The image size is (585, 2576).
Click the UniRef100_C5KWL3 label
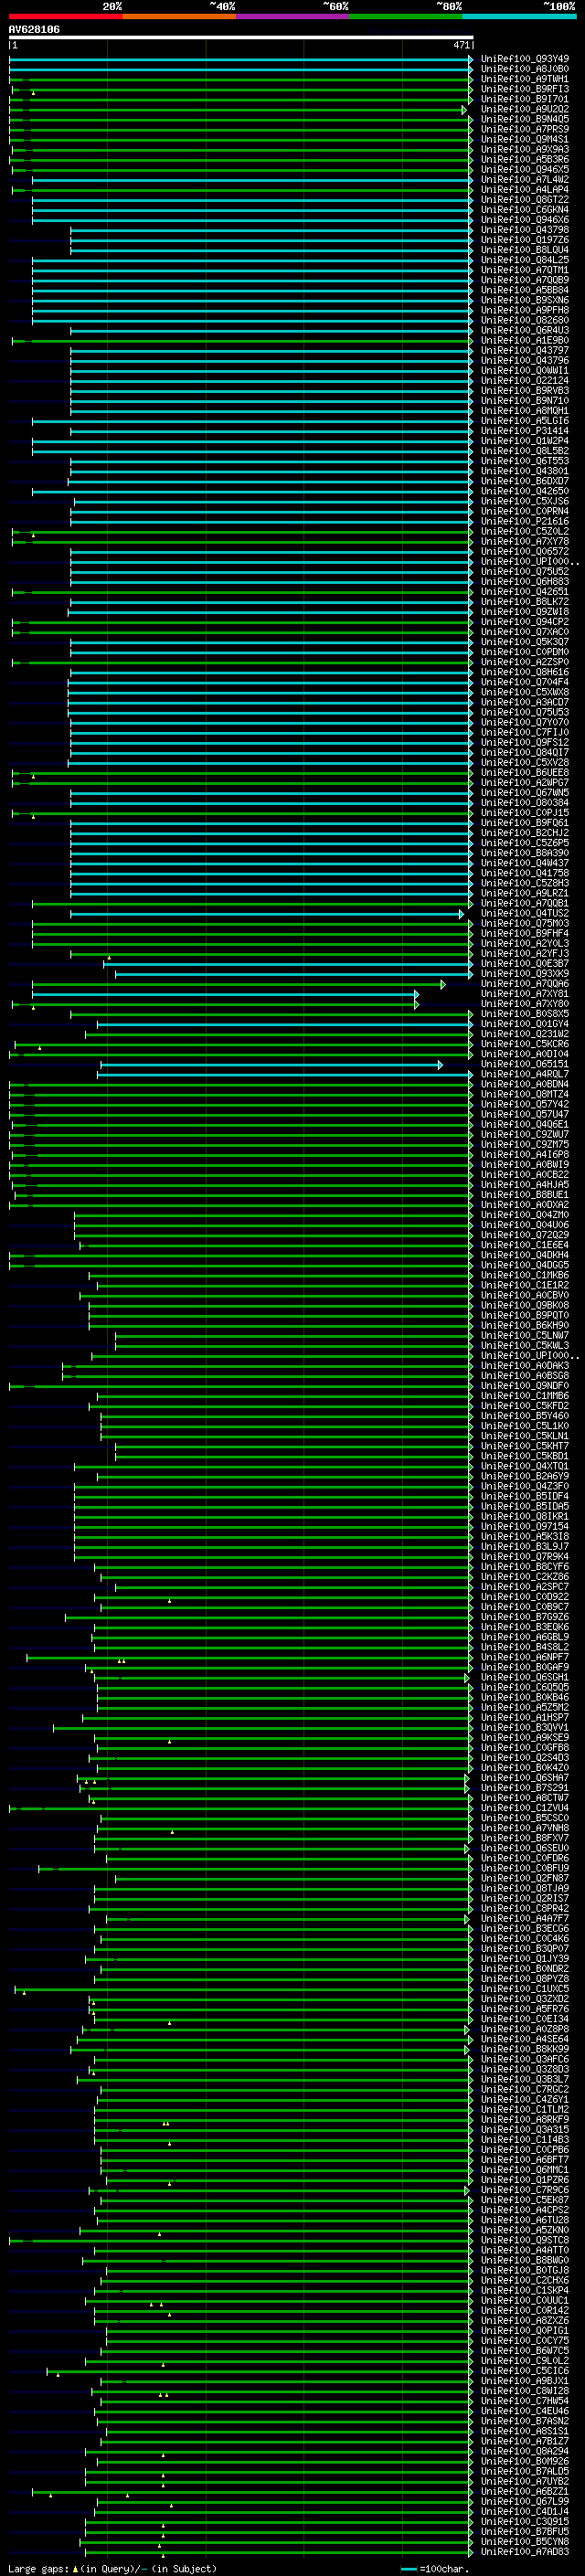[x=525, y=1345]
